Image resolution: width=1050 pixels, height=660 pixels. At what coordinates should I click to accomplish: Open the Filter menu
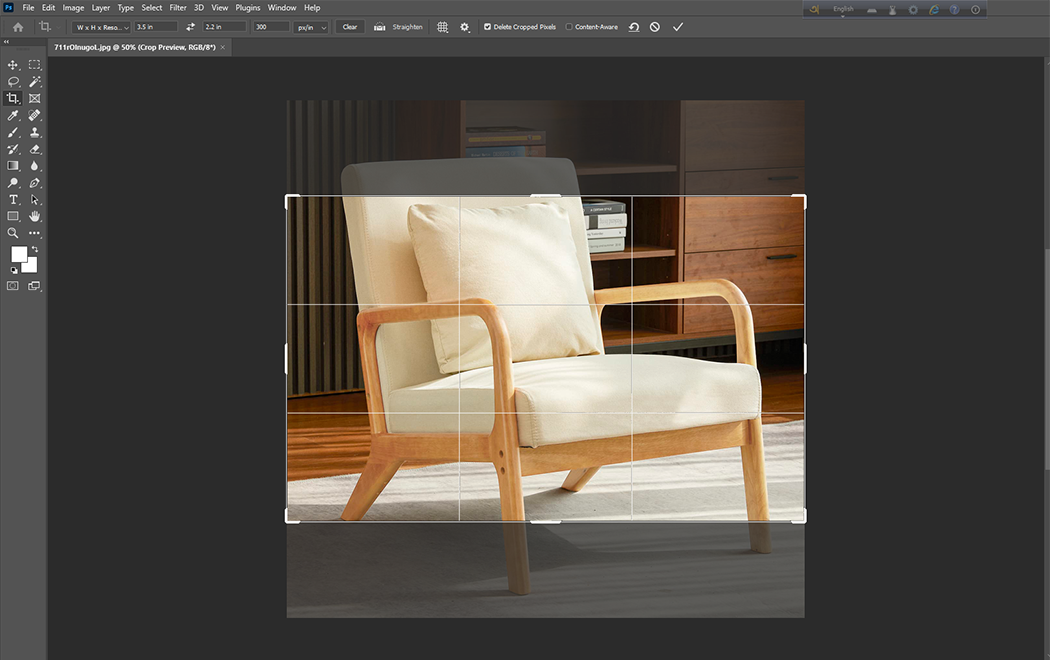[x=178, y=7]
